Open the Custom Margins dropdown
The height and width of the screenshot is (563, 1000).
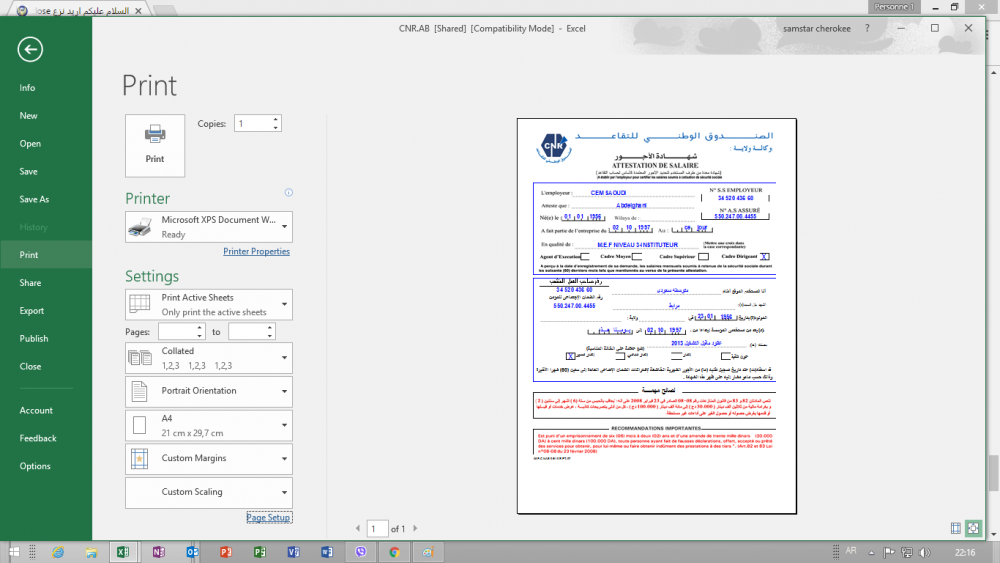[x=209, y=458]
